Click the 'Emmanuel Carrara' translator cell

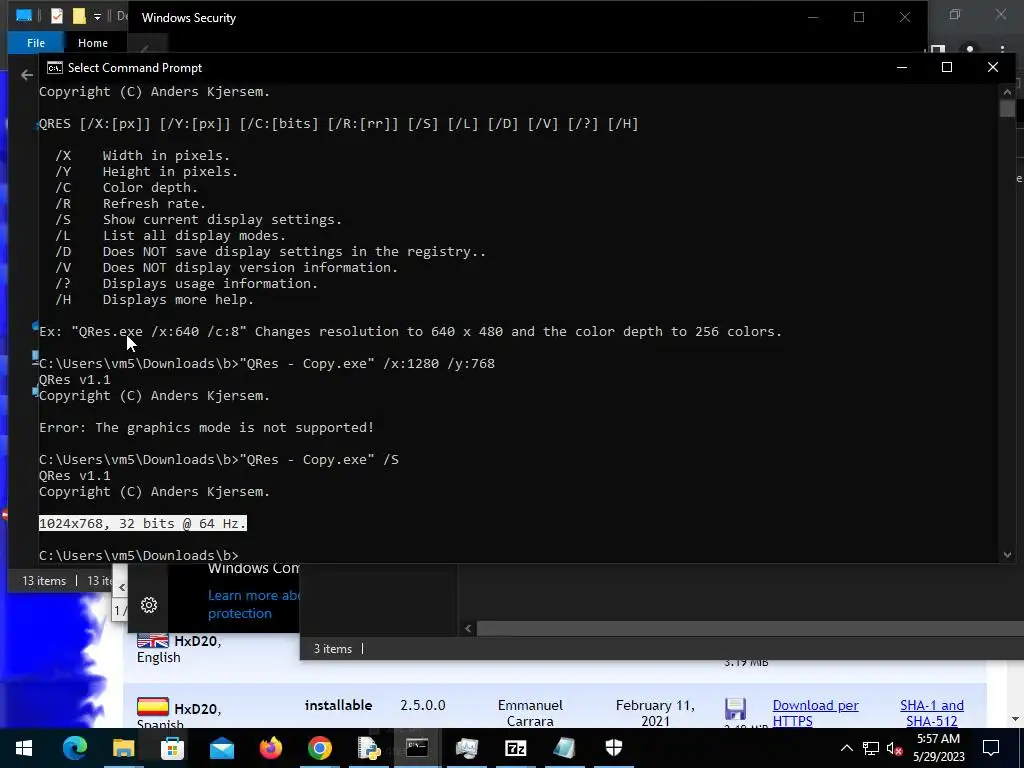(x=530, y=713)
